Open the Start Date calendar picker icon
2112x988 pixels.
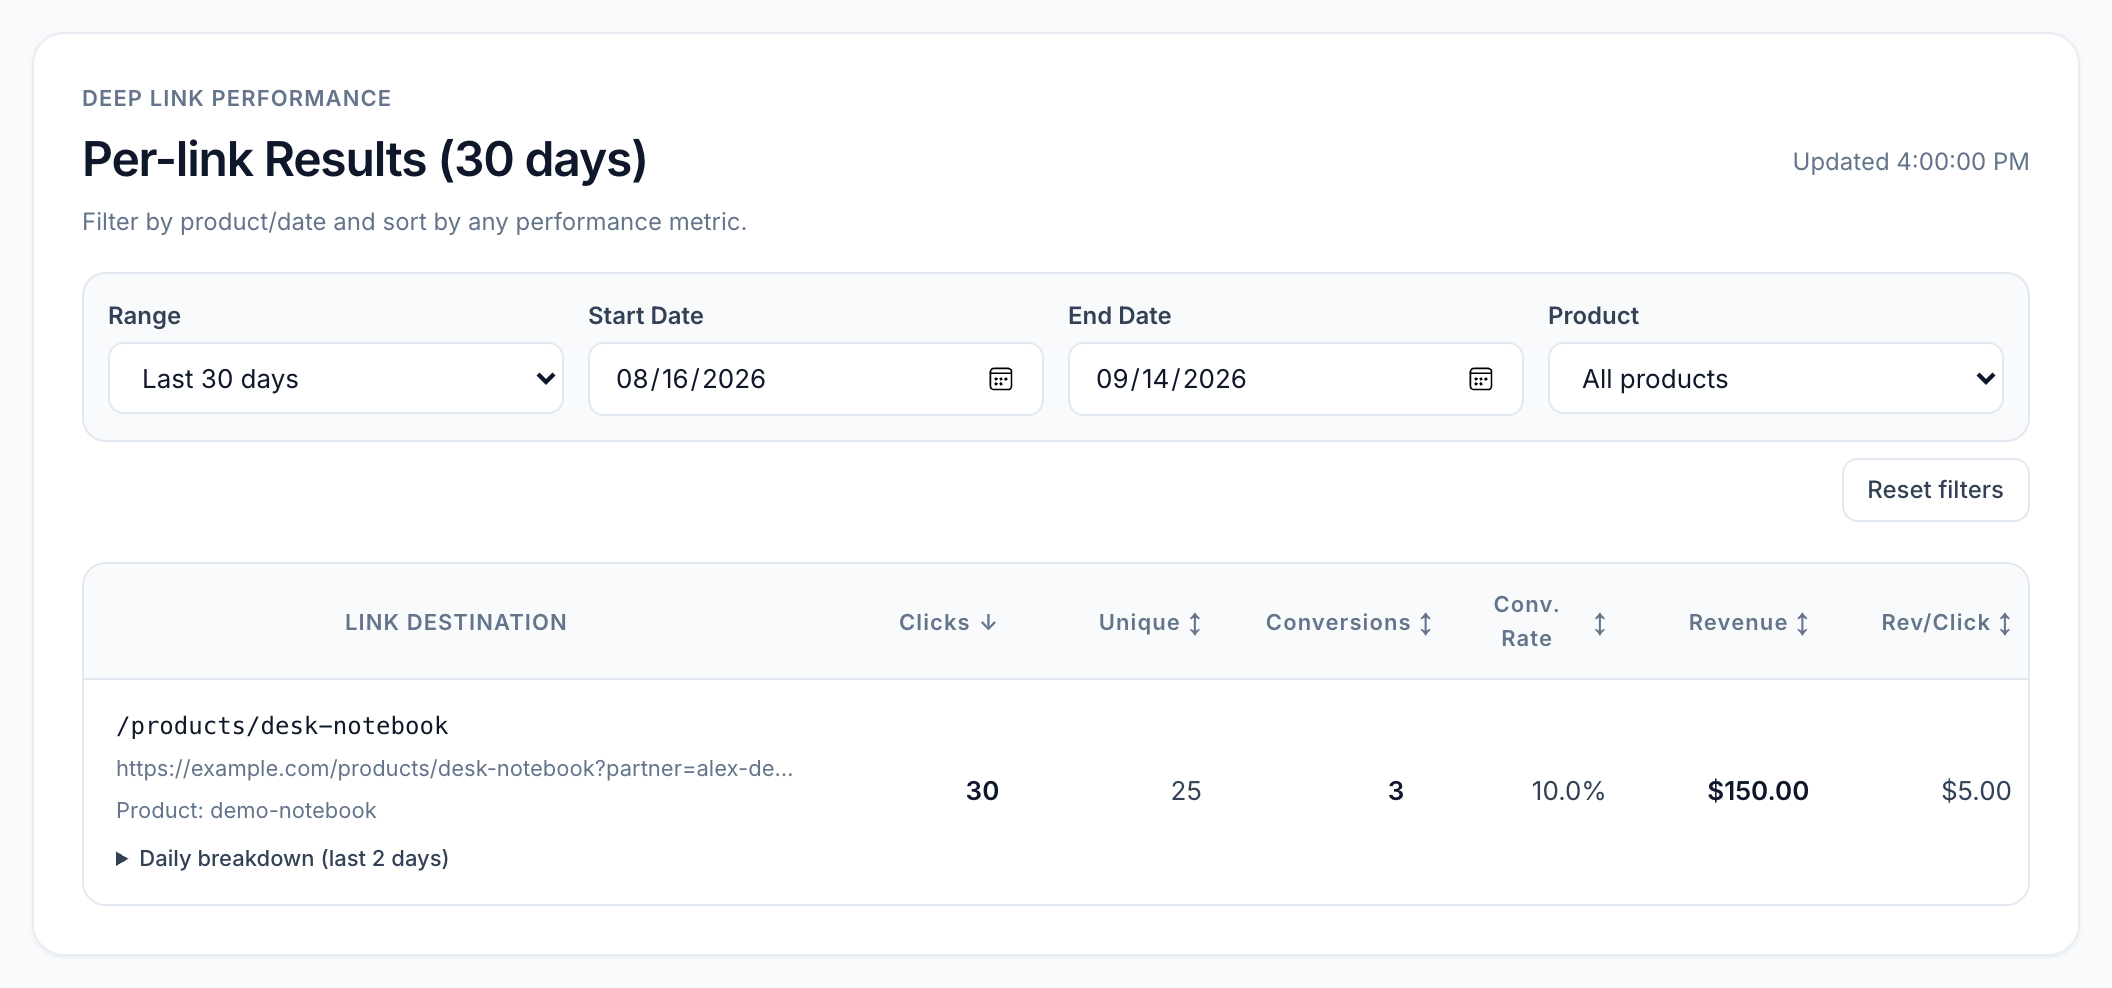(x=1001, y=379)
